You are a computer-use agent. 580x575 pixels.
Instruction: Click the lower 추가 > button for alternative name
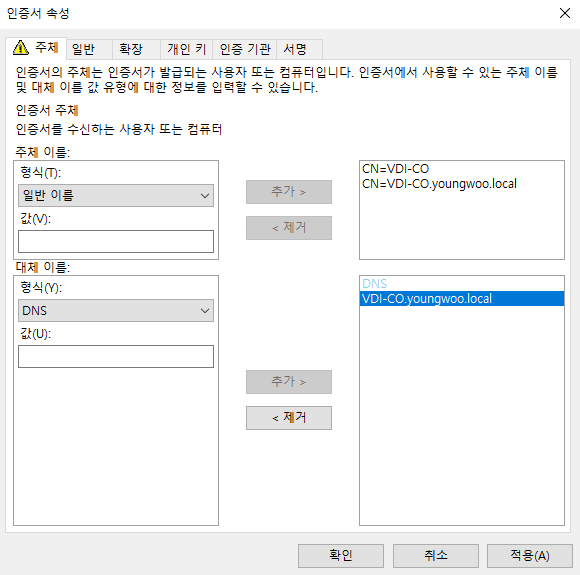coord(289,381)
